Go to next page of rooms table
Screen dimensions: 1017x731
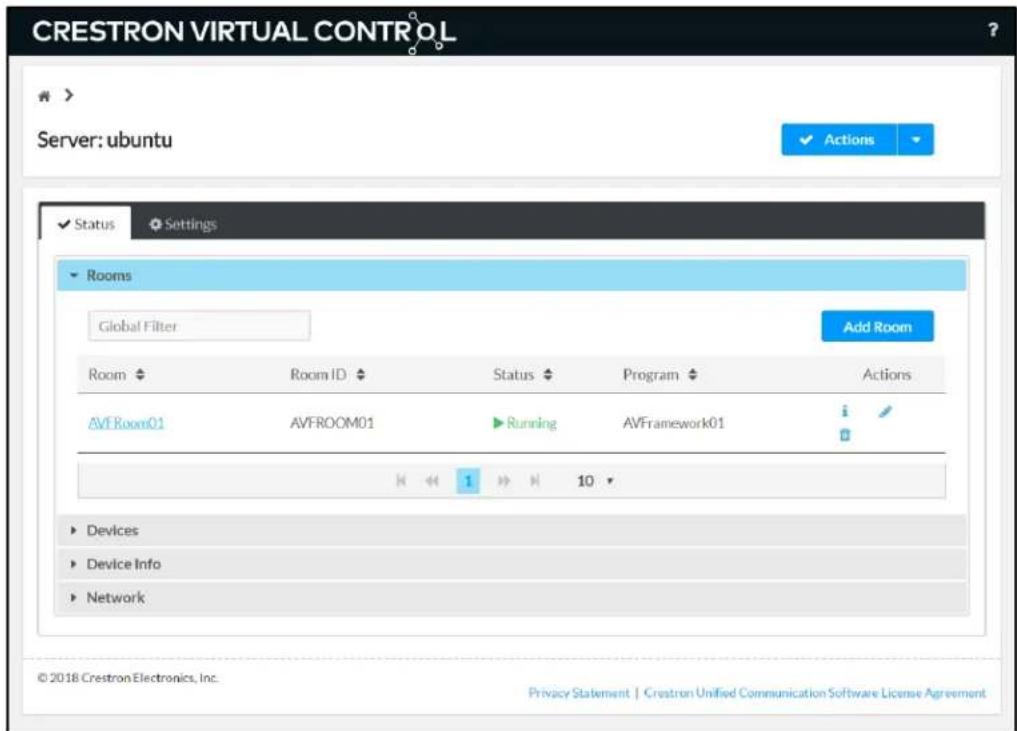503,481
